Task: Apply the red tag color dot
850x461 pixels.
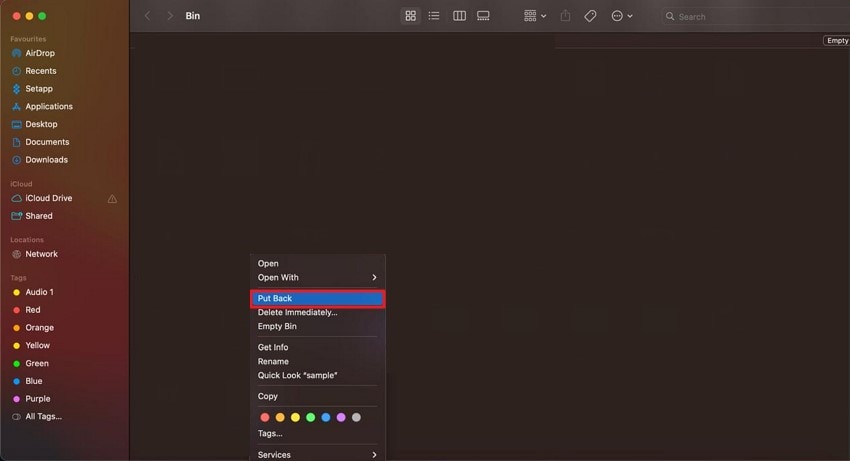Action: [265, 418]
